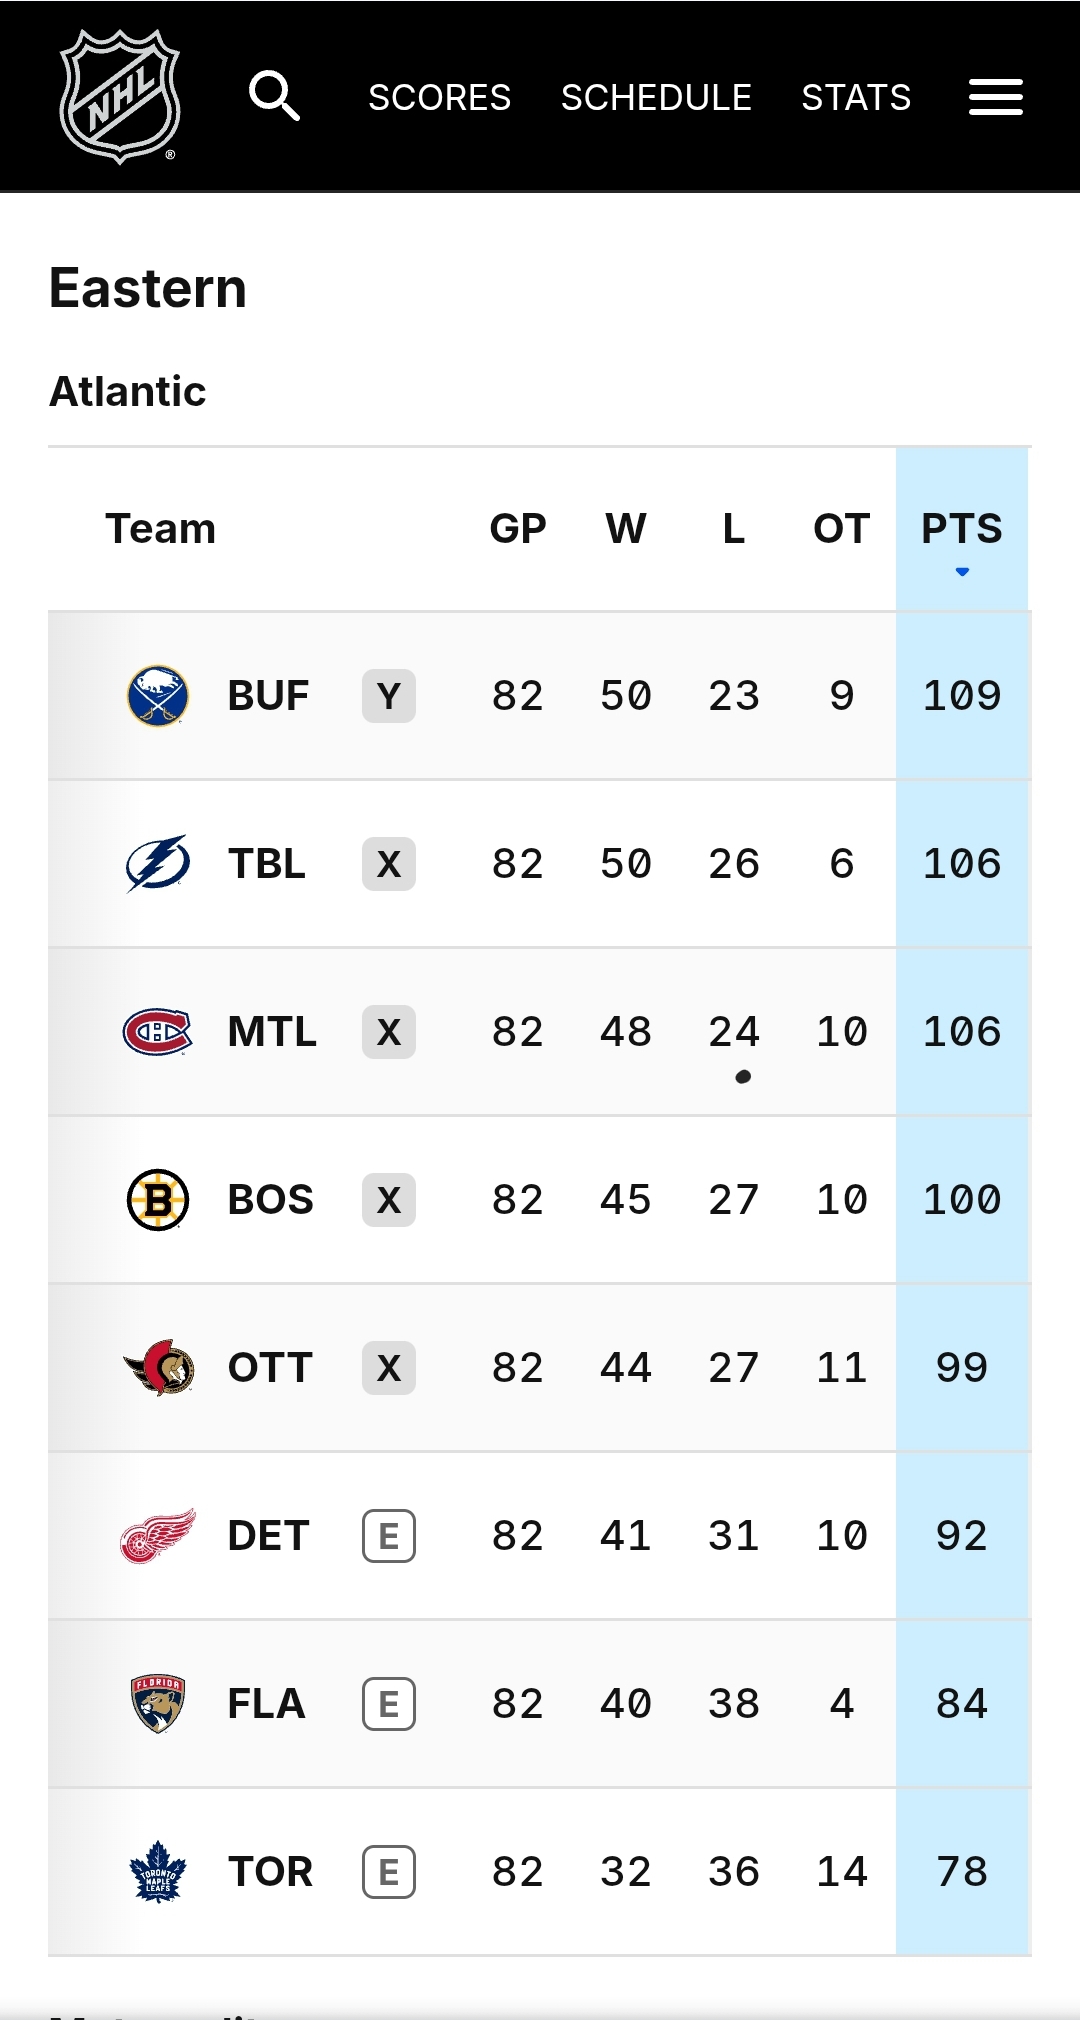1080x2020 pixels.
Task: Sort standings by GP column header
Action: pyautogui.click(x=518, y=528)
